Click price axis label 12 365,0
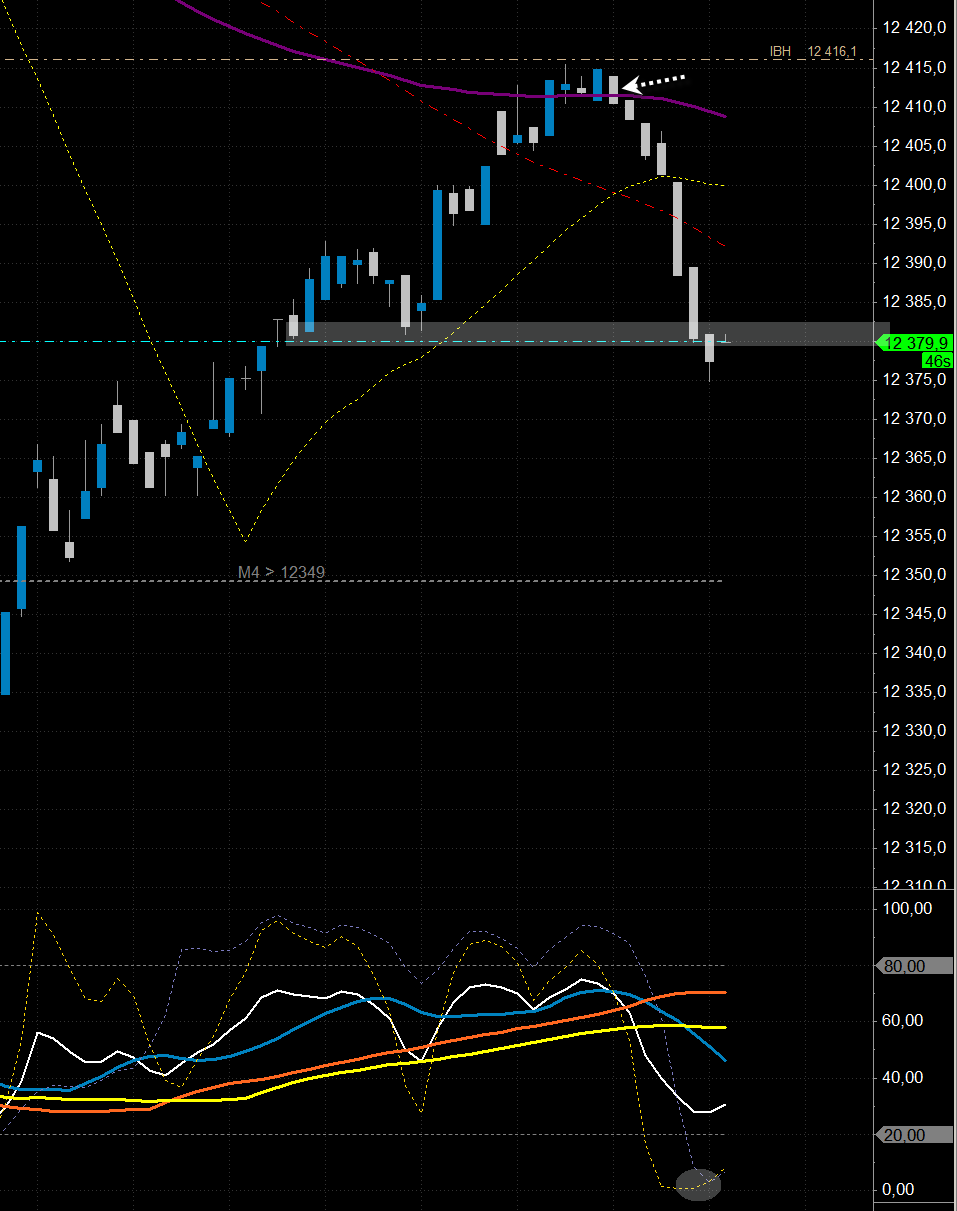Image resolution: width=957 pixels, height=1211 pixels. click(x=914, y=458)
